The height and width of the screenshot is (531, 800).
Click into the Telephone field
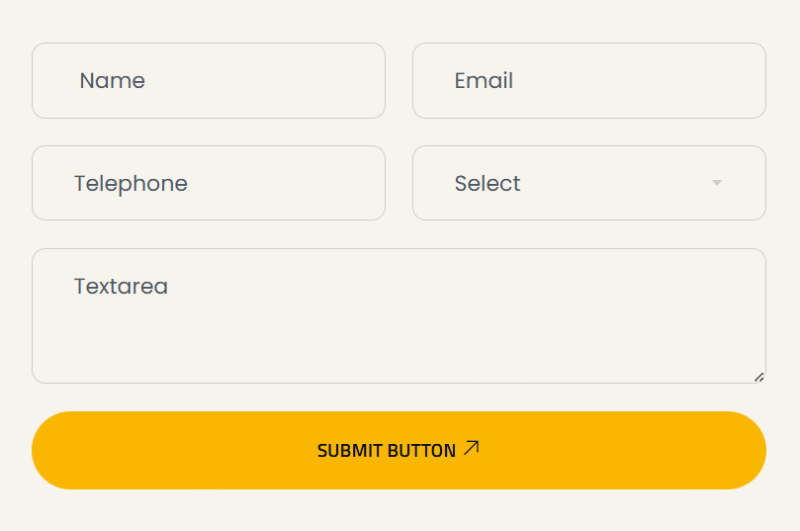click(x=208, y=183)
